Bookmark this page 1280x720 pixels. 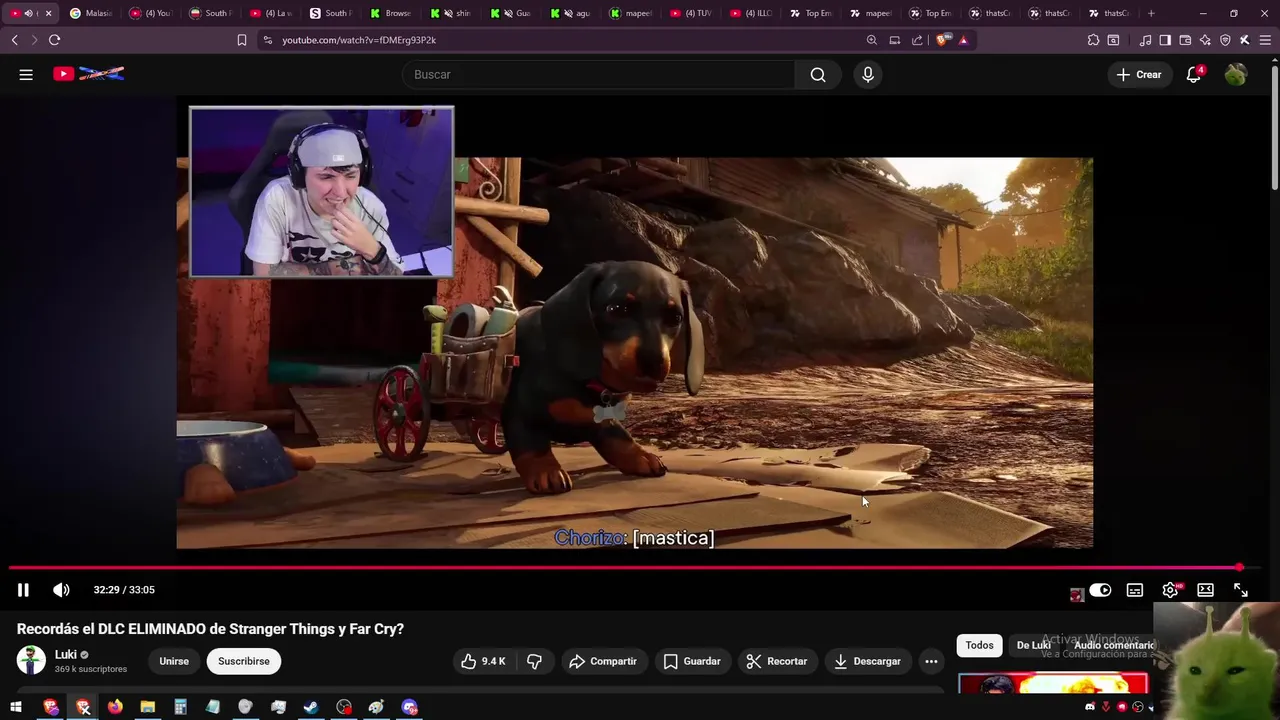(242, 40)
